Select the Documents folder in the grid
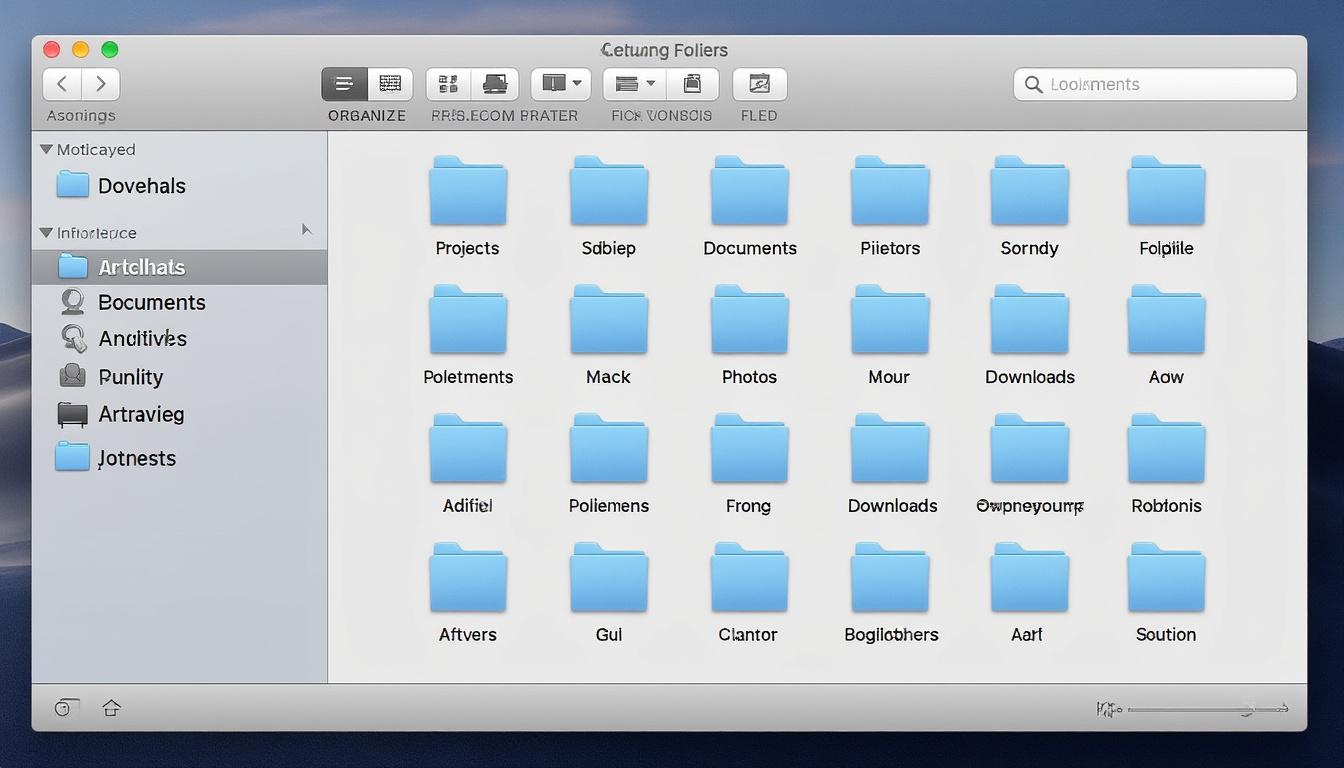 tap(750, 190)
